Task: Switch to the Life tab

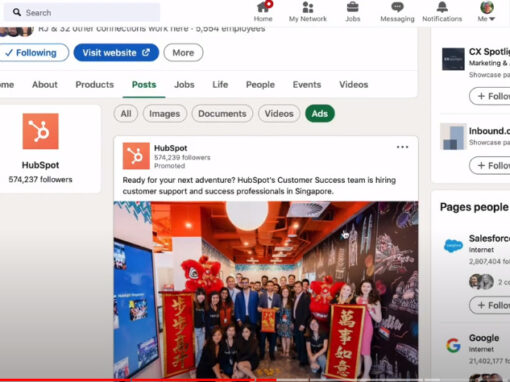Action: 220,85
